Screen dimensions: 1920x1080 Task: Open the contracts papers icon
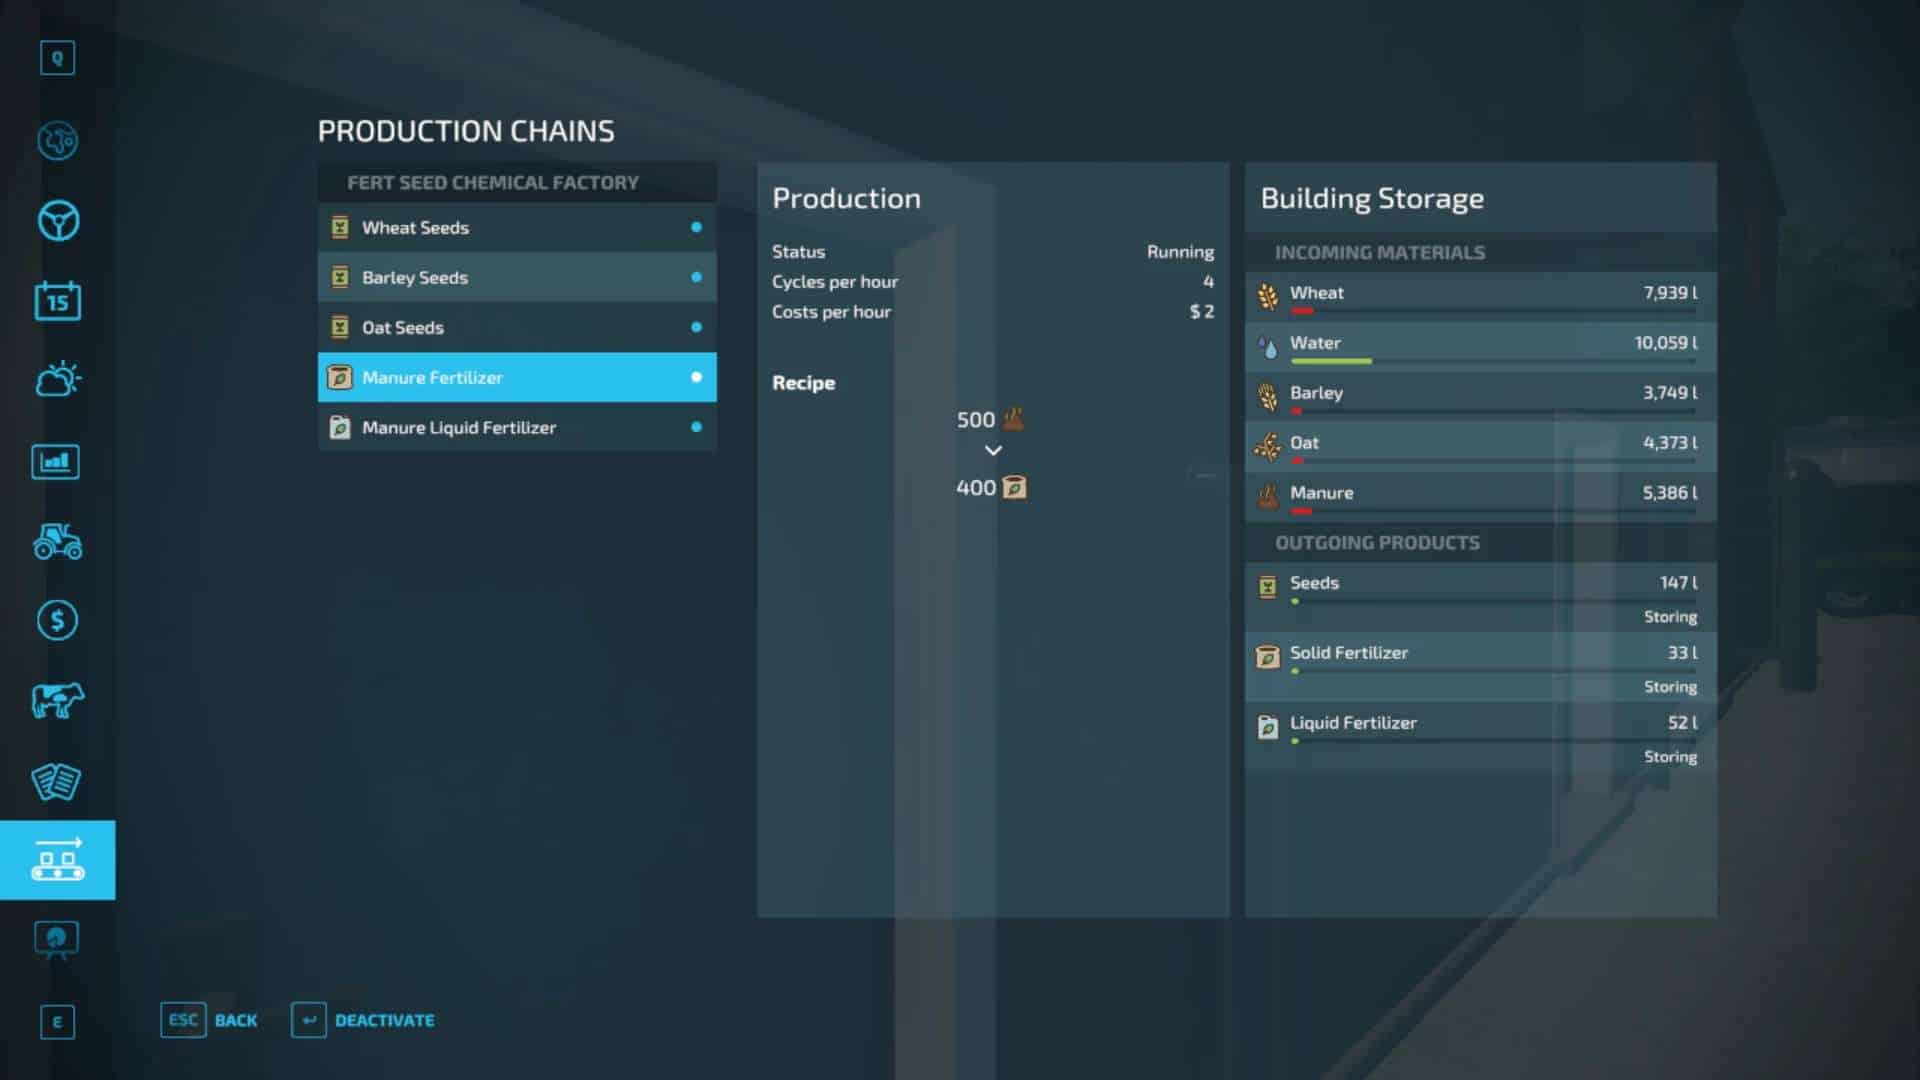pyautogui.click(x=57, y=781)
